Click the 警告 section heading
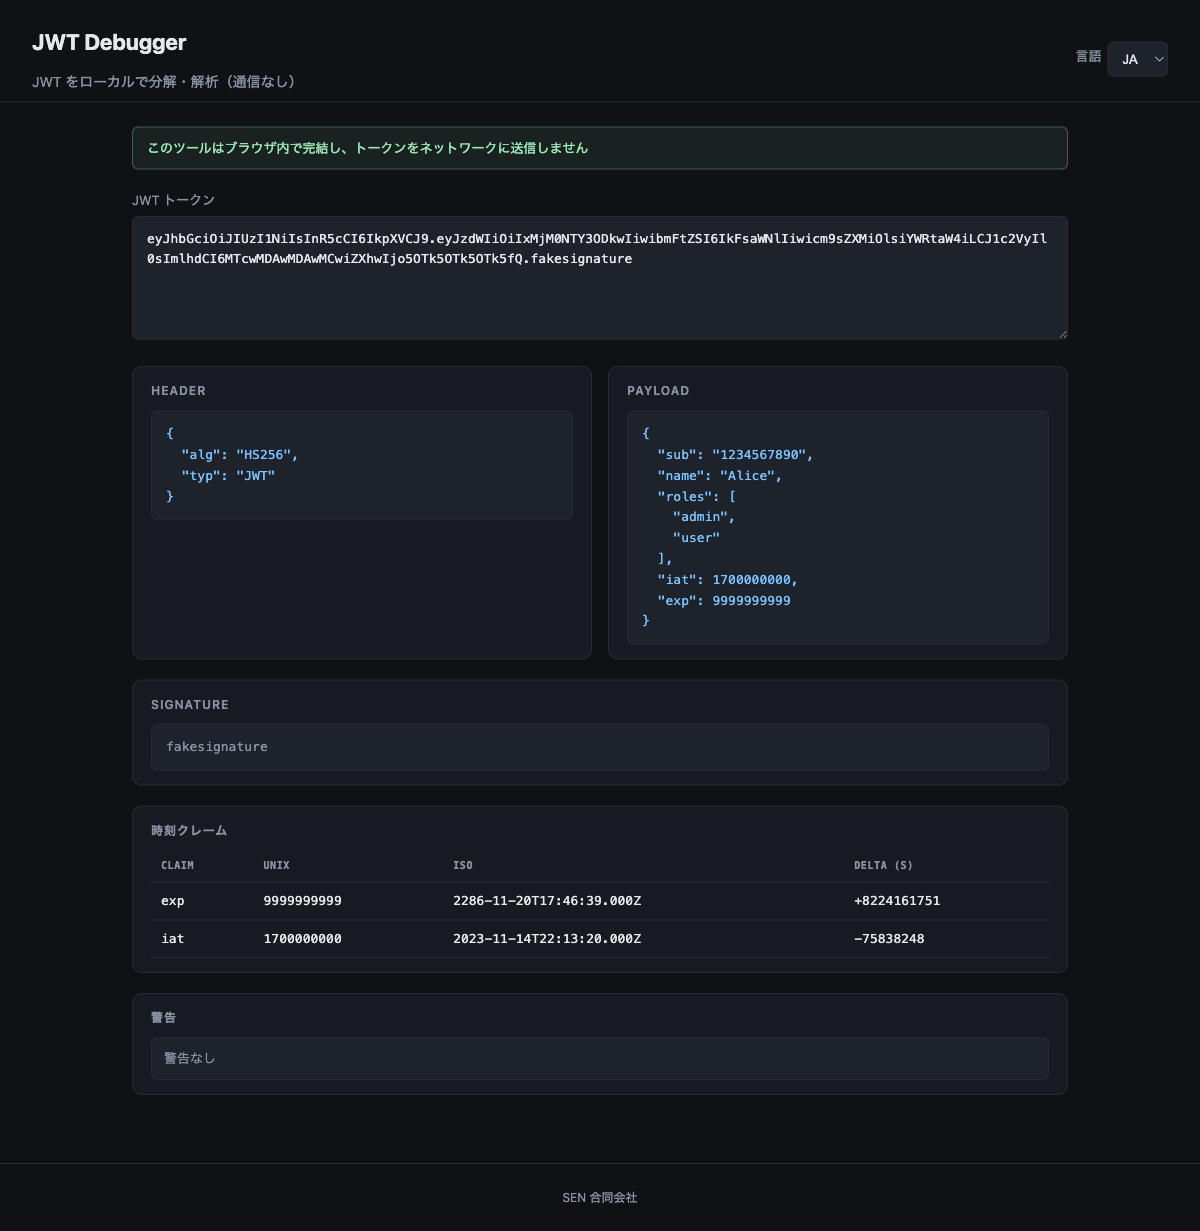Viewport: 1200px width, 1231px height. click(x=163, y=1018)
